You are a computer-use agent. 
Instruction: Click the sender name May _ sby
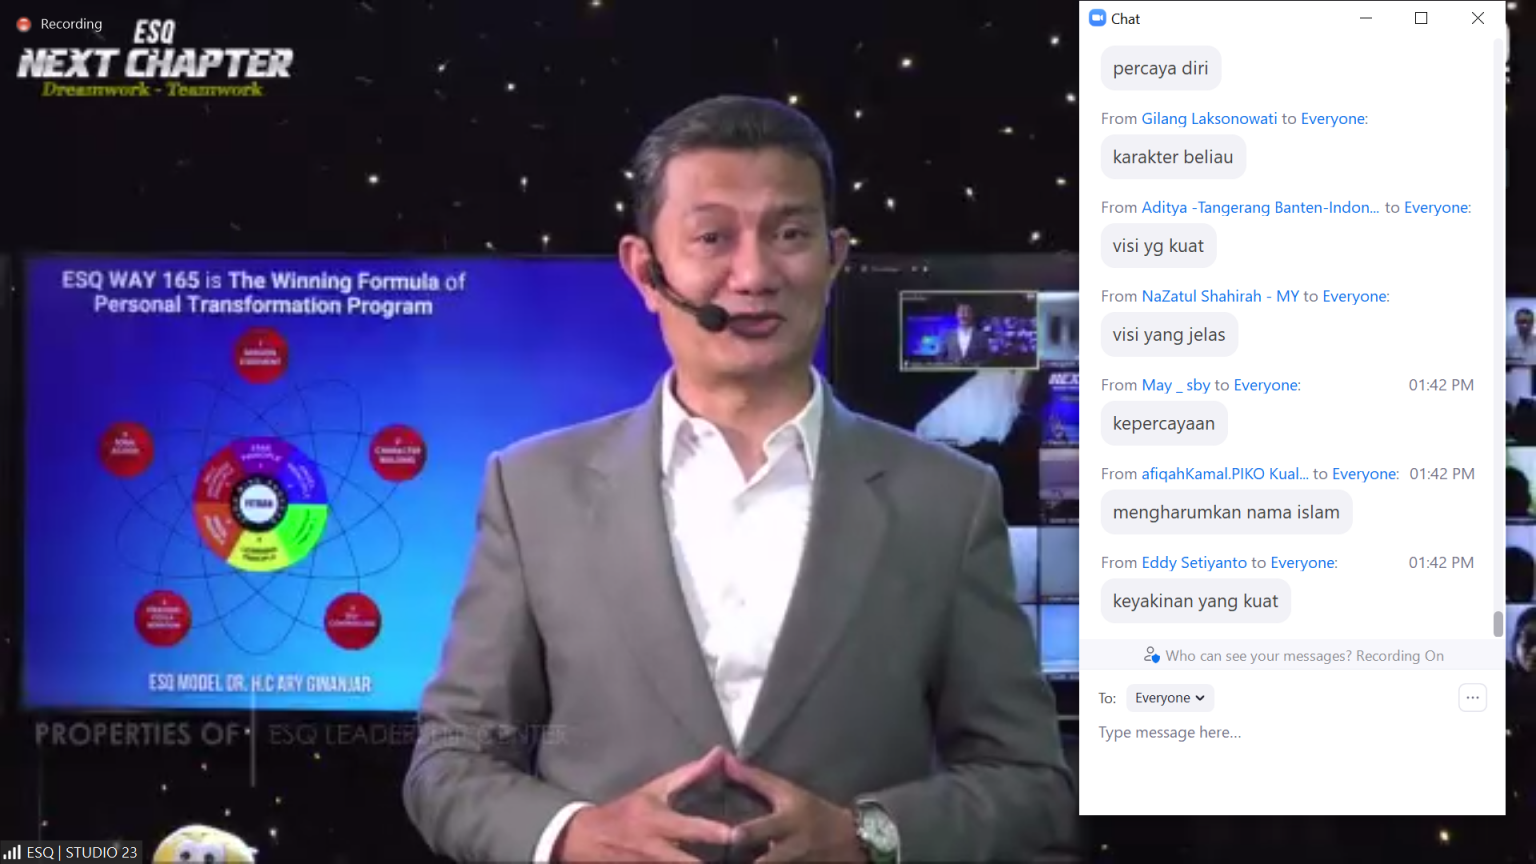pos(1176,386)
